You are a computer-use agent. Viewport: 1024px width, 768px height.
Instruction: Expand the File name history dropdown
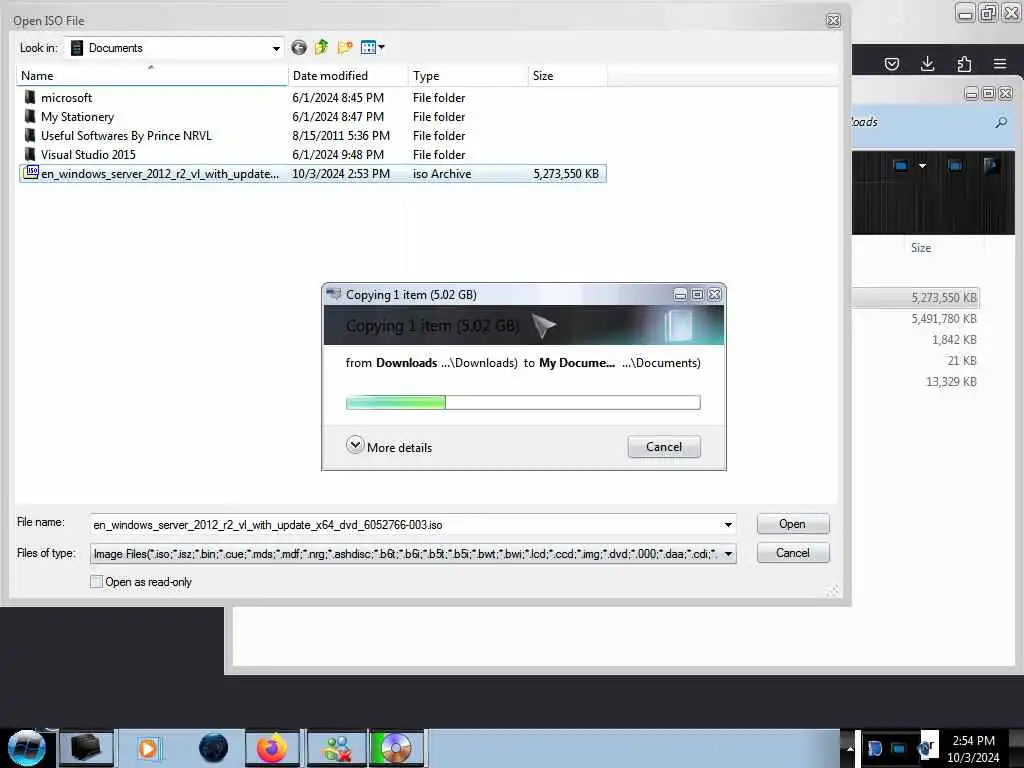click(x=728, y=524)
